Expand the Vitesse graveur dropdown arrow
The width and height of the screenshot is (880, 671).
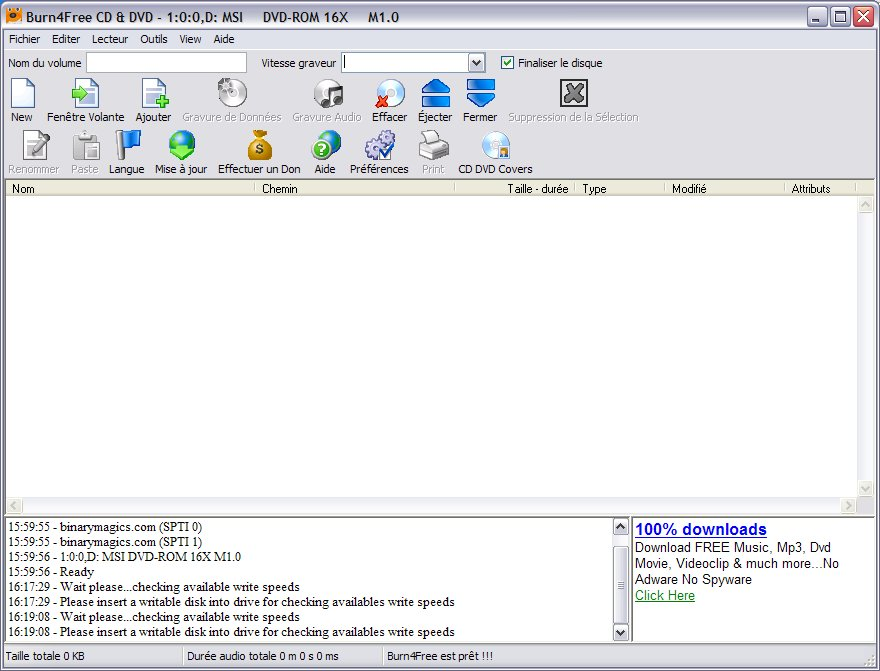(x=476, y=63)
